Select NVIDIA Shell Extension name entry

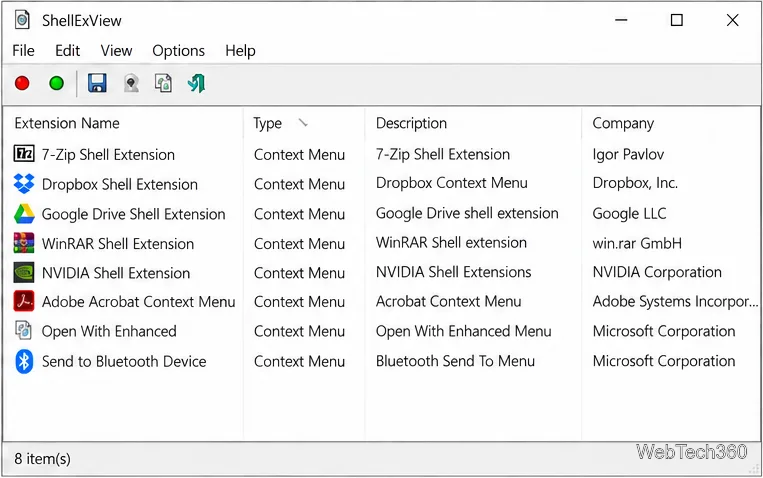pos(116,273)
